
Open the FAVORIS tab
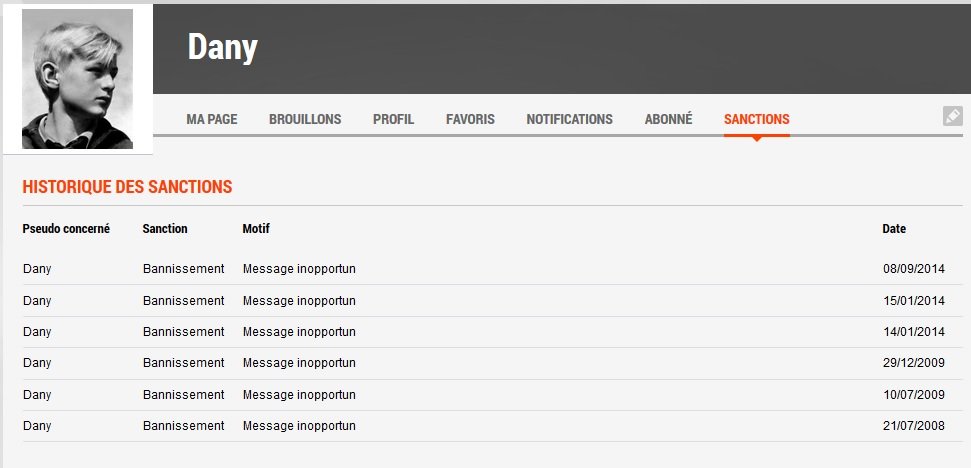(470, 119)
